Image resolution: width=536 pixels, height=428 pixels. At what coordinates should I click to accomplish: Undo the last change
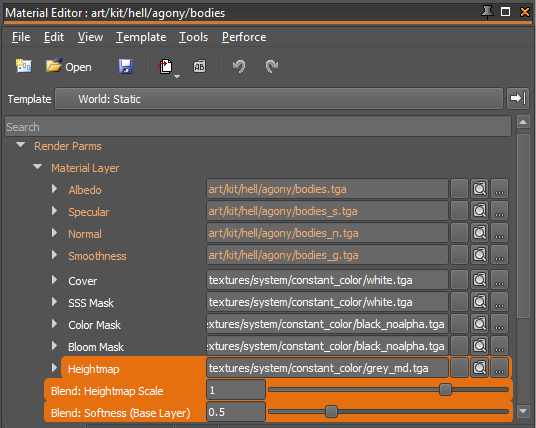point(239,66)
